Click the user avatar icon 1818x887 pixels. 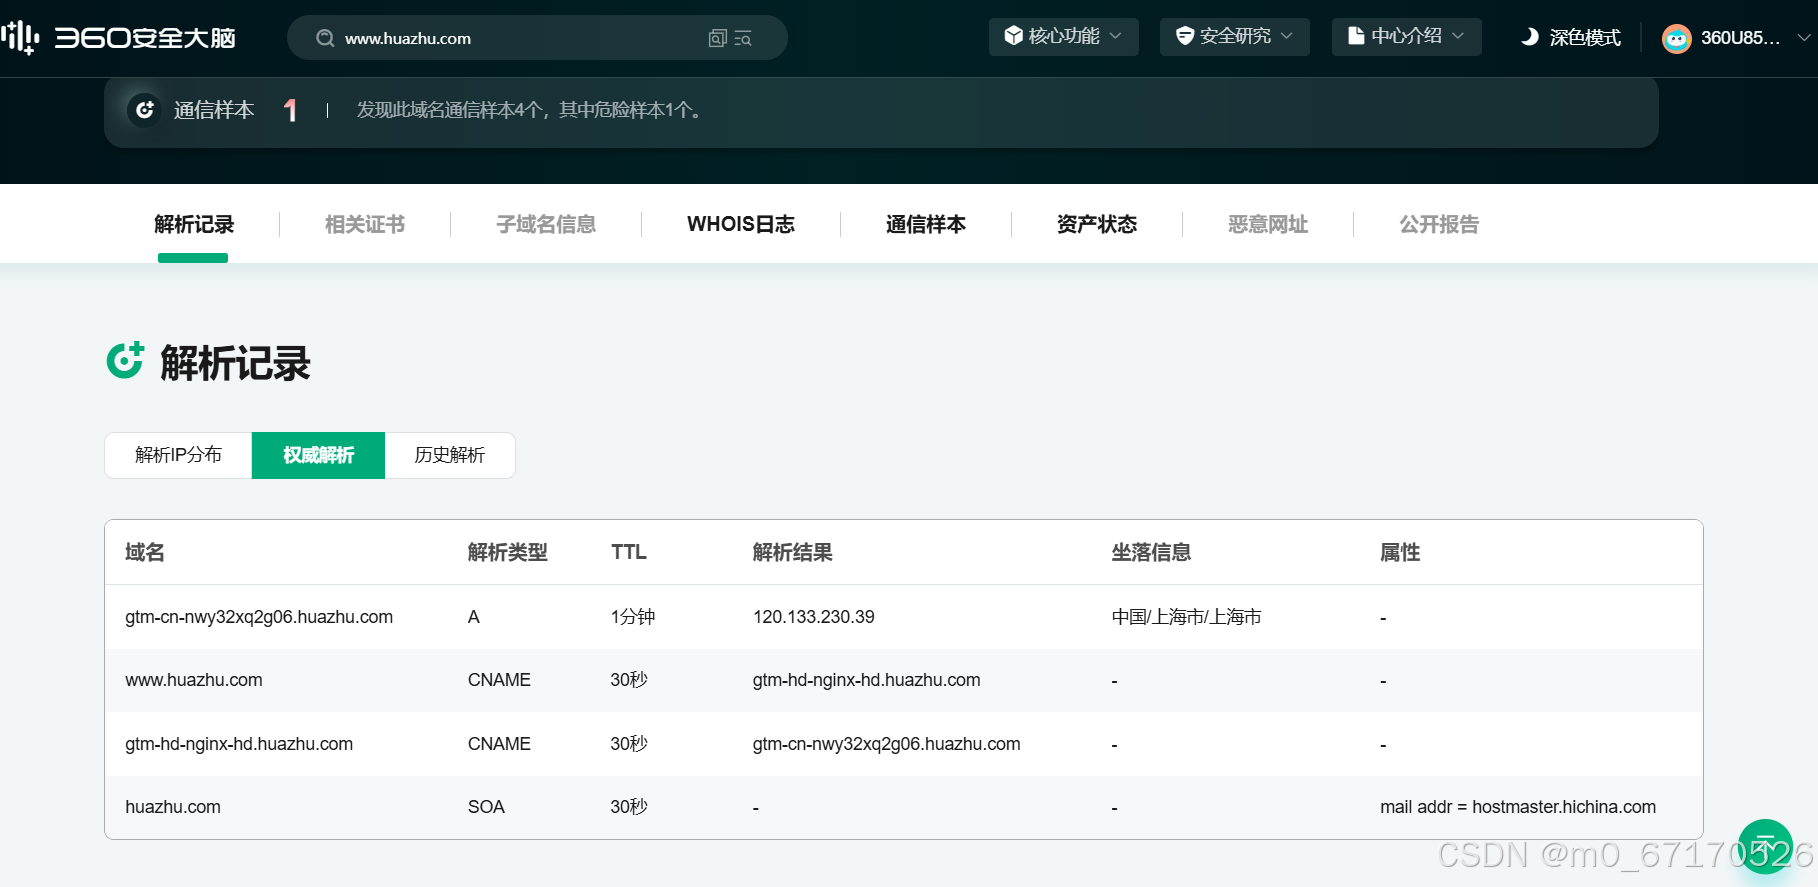(x=1676, y=38)
